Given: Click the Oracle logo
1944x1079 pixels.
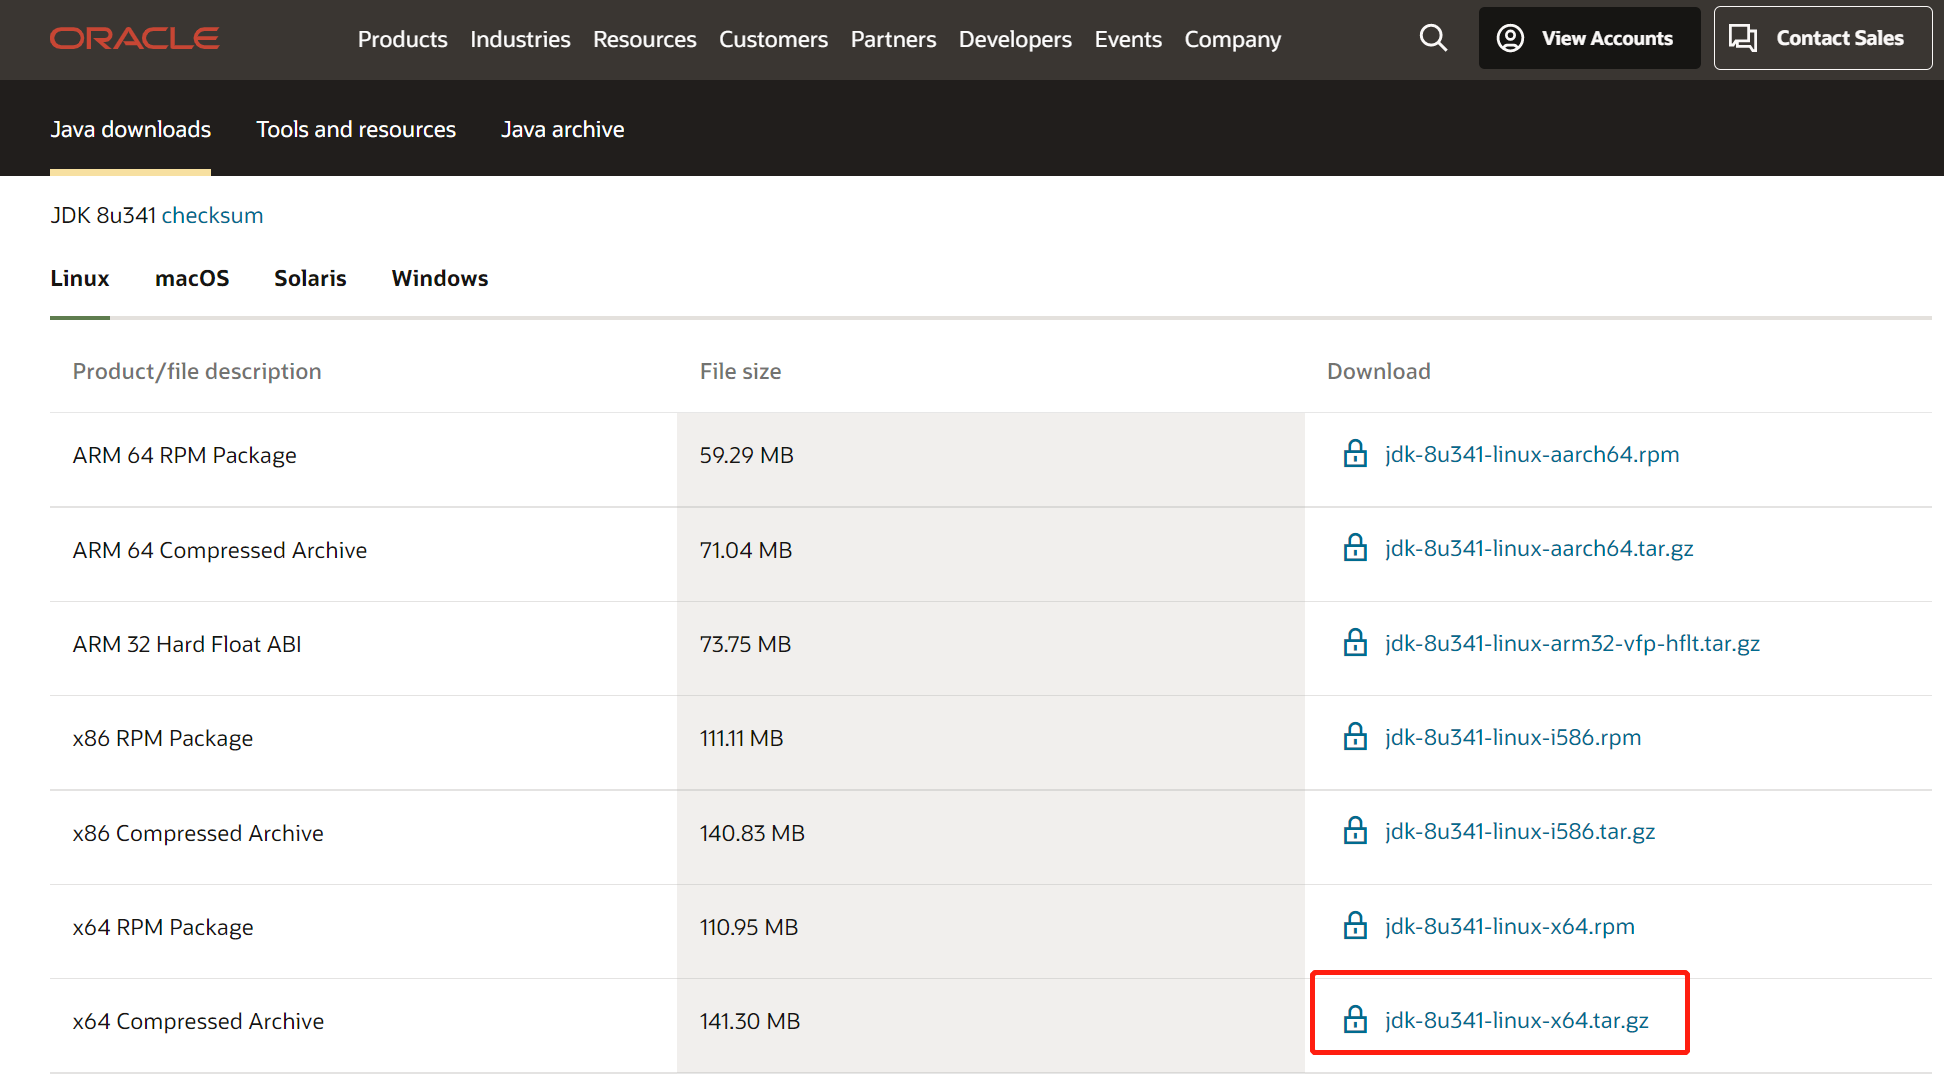Looking at the screenshot, I should tap(134, 38).
